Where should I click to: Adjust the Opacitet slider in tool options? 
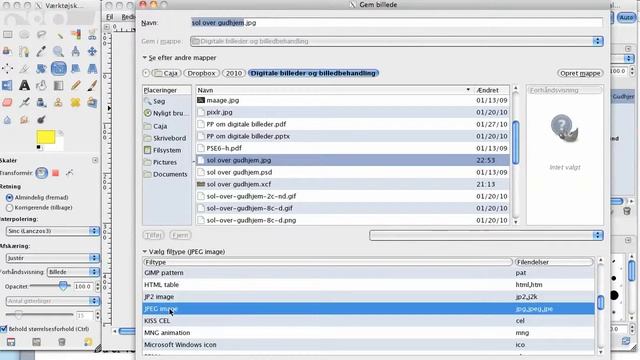click(x=50, y=287)
